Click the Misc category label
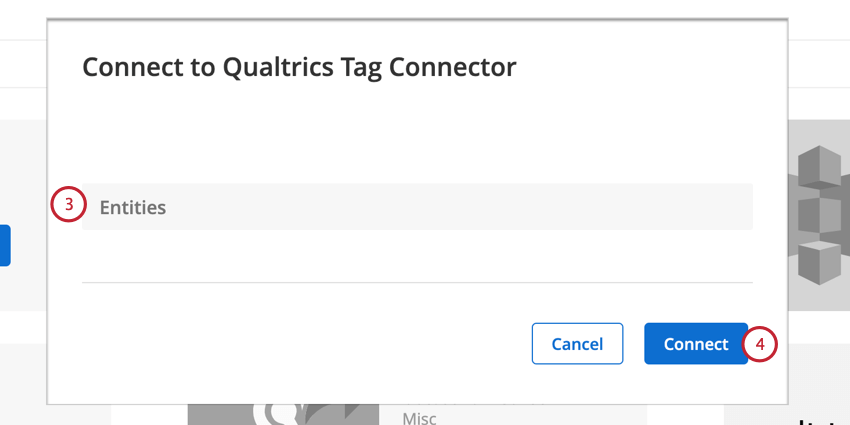The image size is (850, 425). (419, 418)
